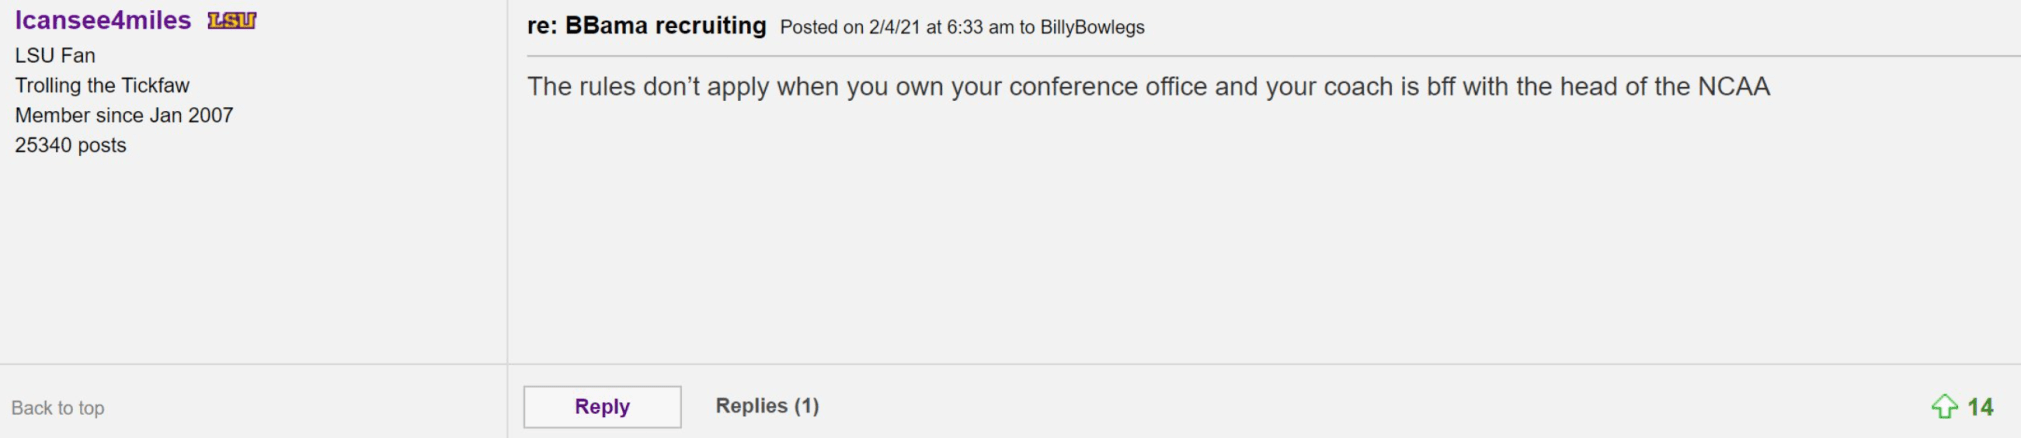Click the LSU logo badge beside username

(232, 20)
